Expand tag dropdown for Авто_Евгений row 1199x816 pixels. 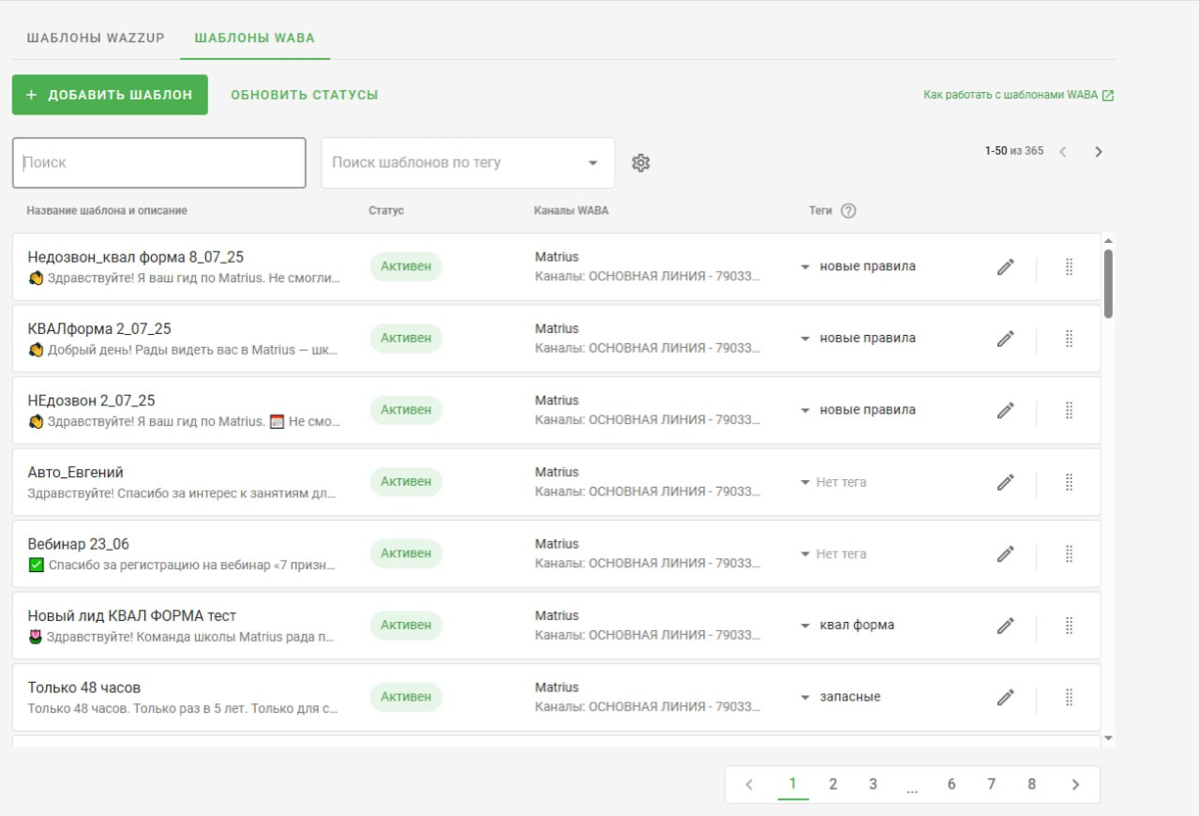[805, 482]
